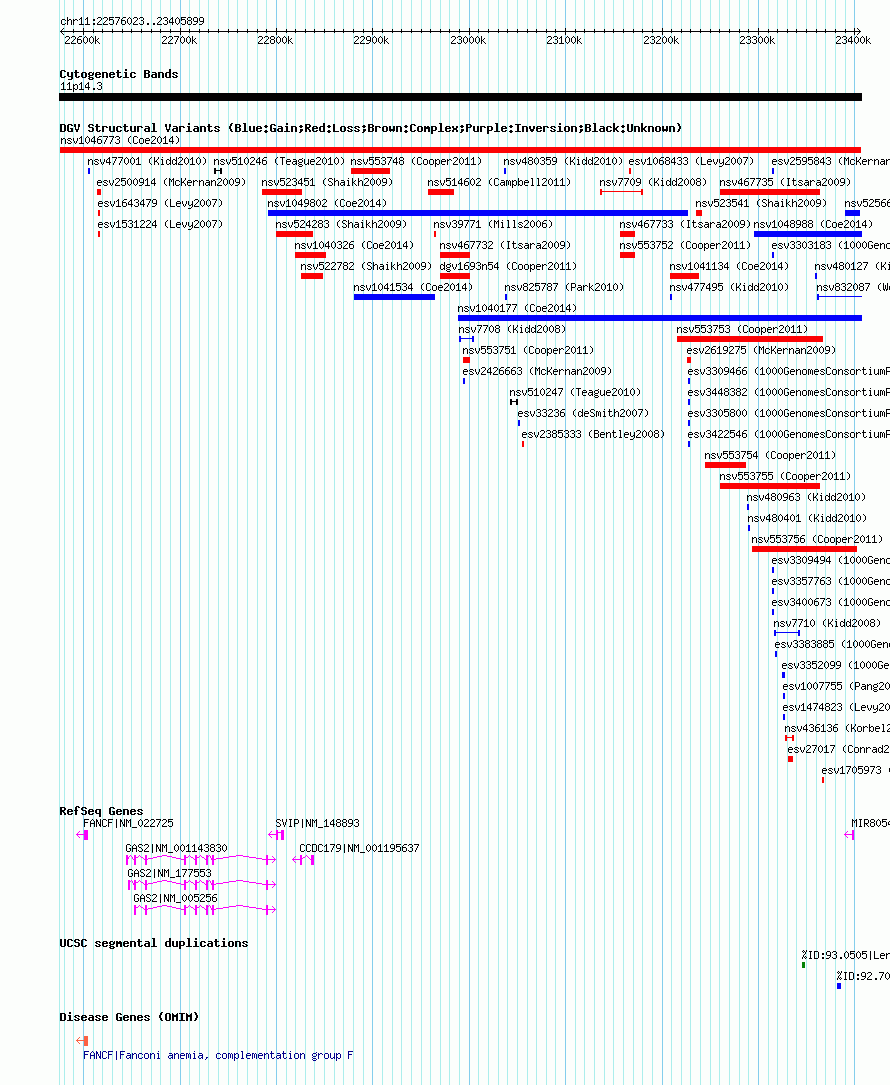Click the red bar under nsv553756

click(804, 549)
